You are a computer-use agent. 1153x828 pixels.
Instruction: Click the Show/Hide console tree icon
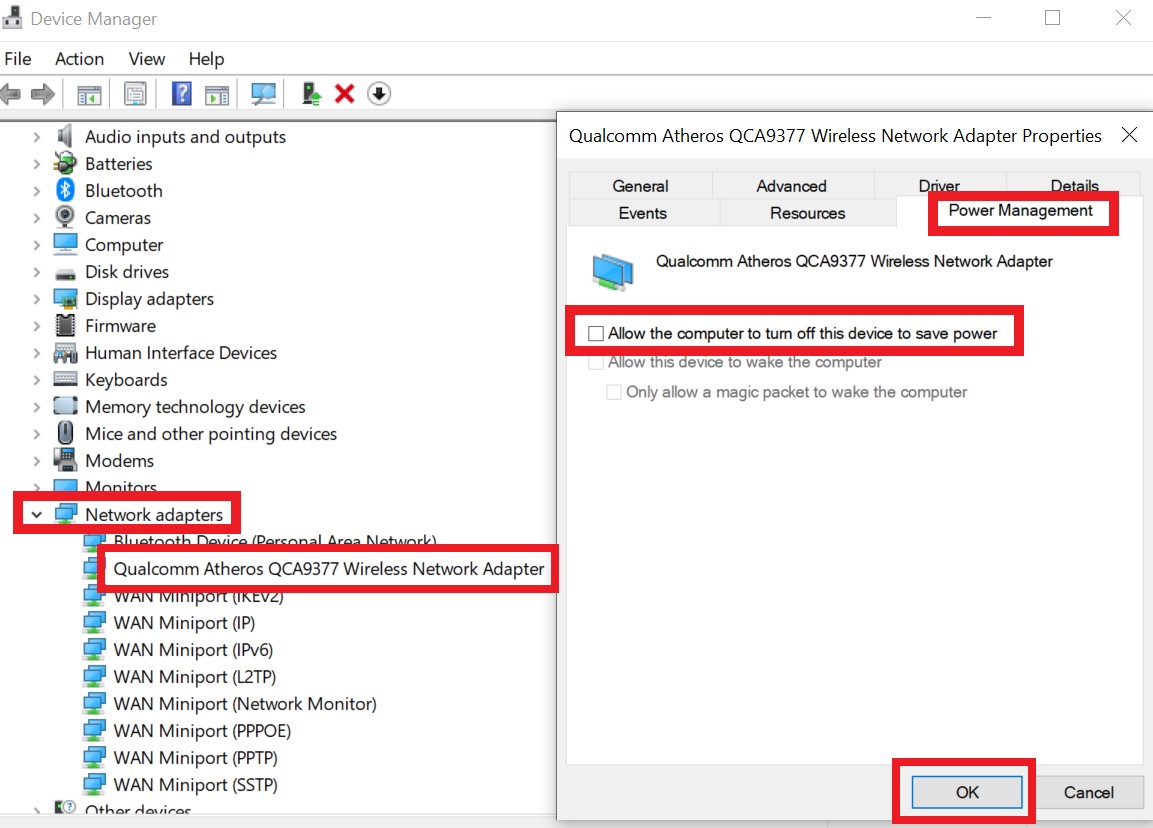point(88,93)
